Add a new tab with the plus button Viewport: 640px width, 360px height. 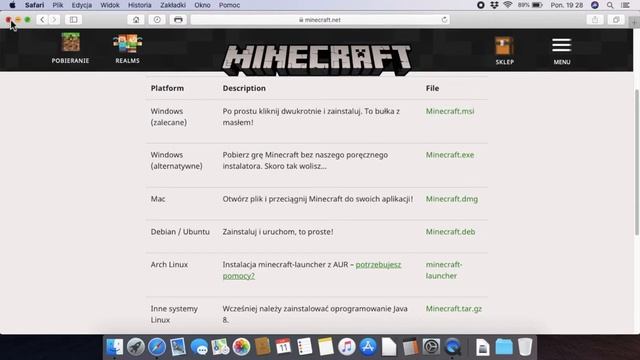[635, 22]
